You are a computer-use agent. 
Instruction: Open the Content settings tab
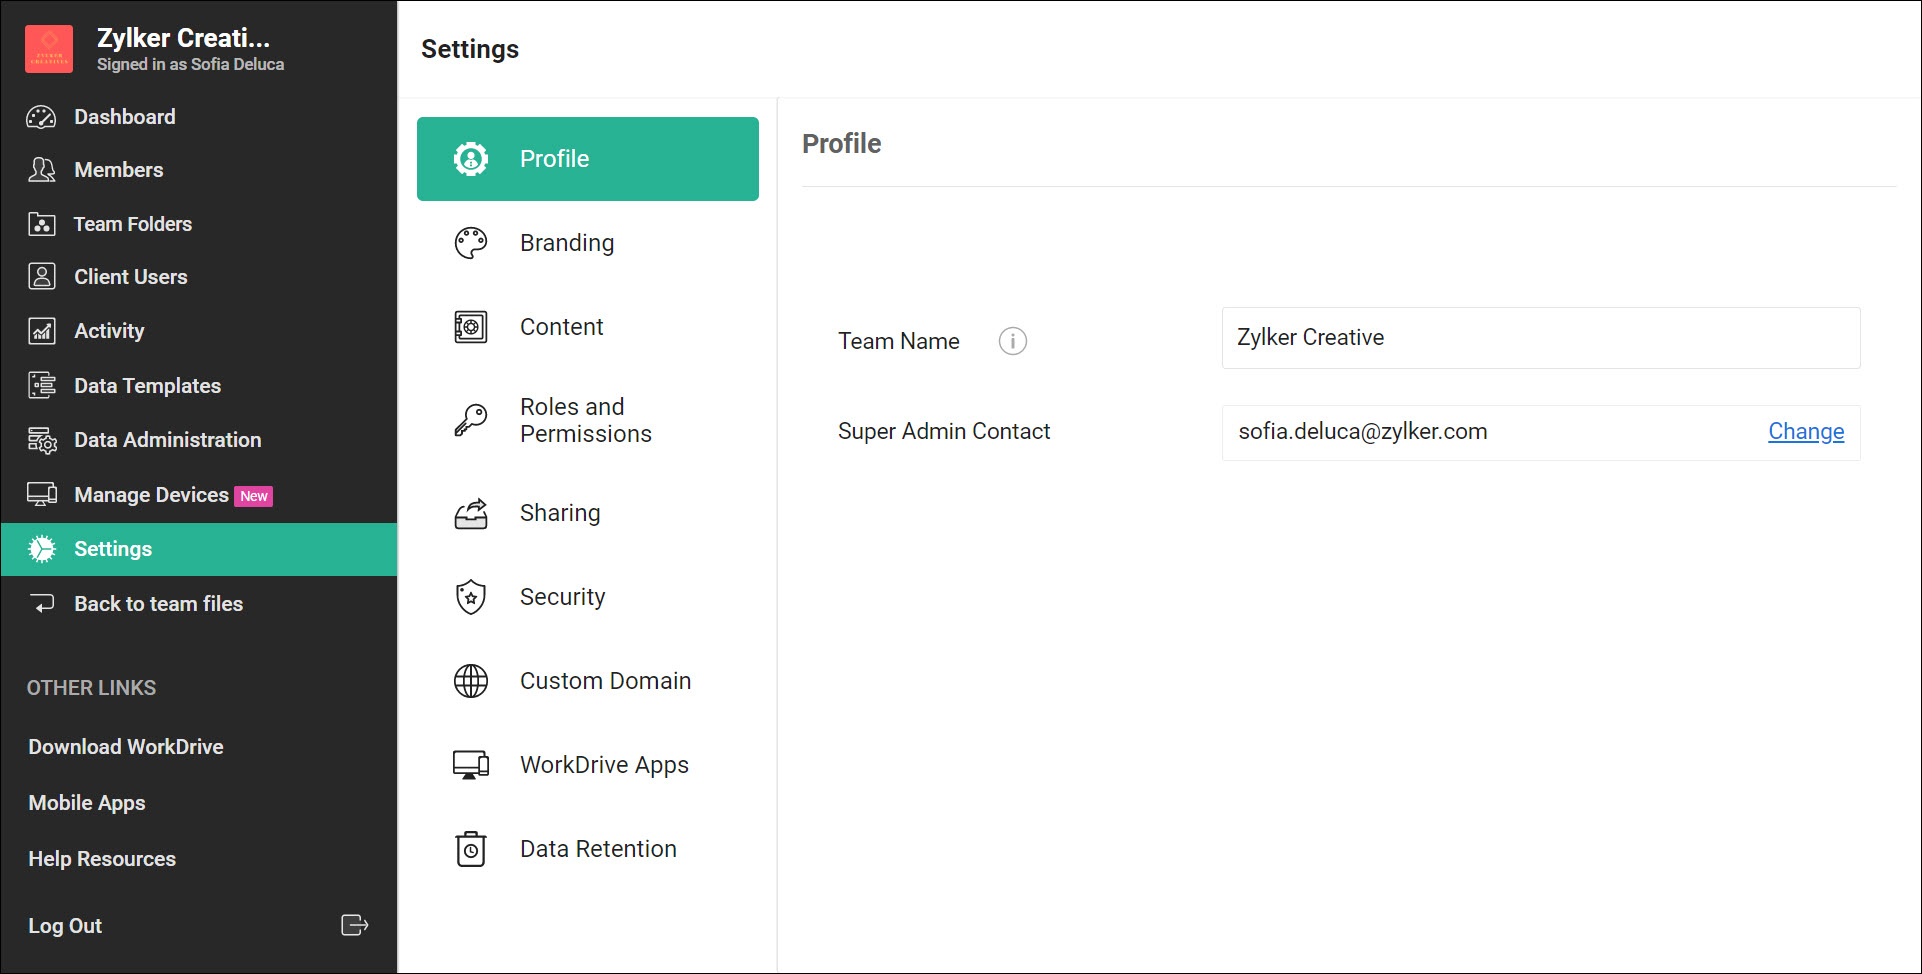click(x=561, y=327)
